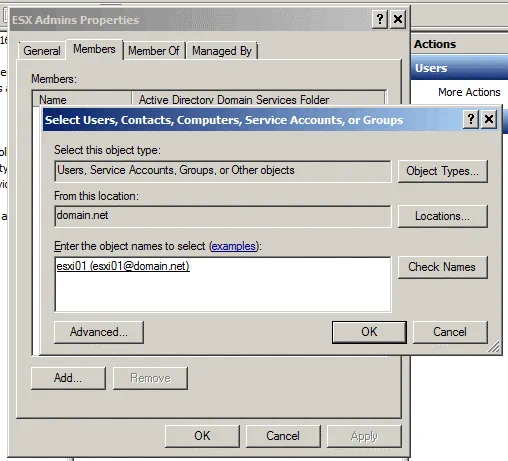This screenshot has height=461, width=508.
Task: Cancel the ESX Admins Properties window
Action: [283, 436]
